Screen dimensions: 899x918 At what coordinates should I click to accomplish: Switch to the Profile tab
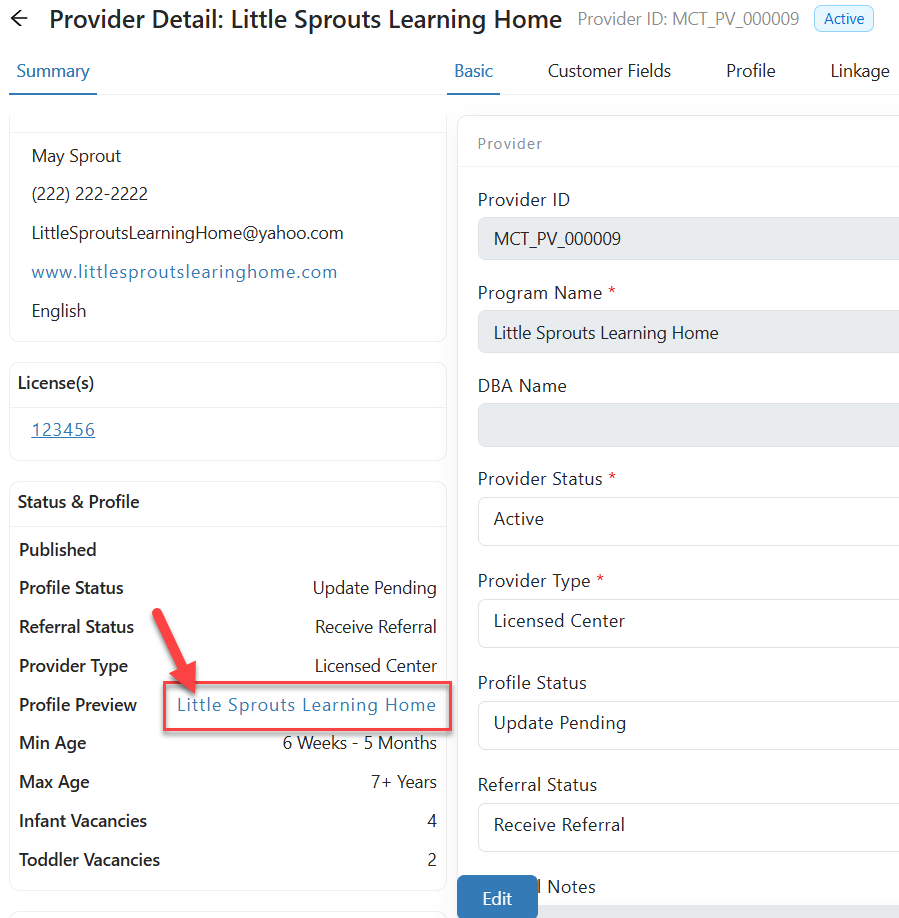pos(750,71)
